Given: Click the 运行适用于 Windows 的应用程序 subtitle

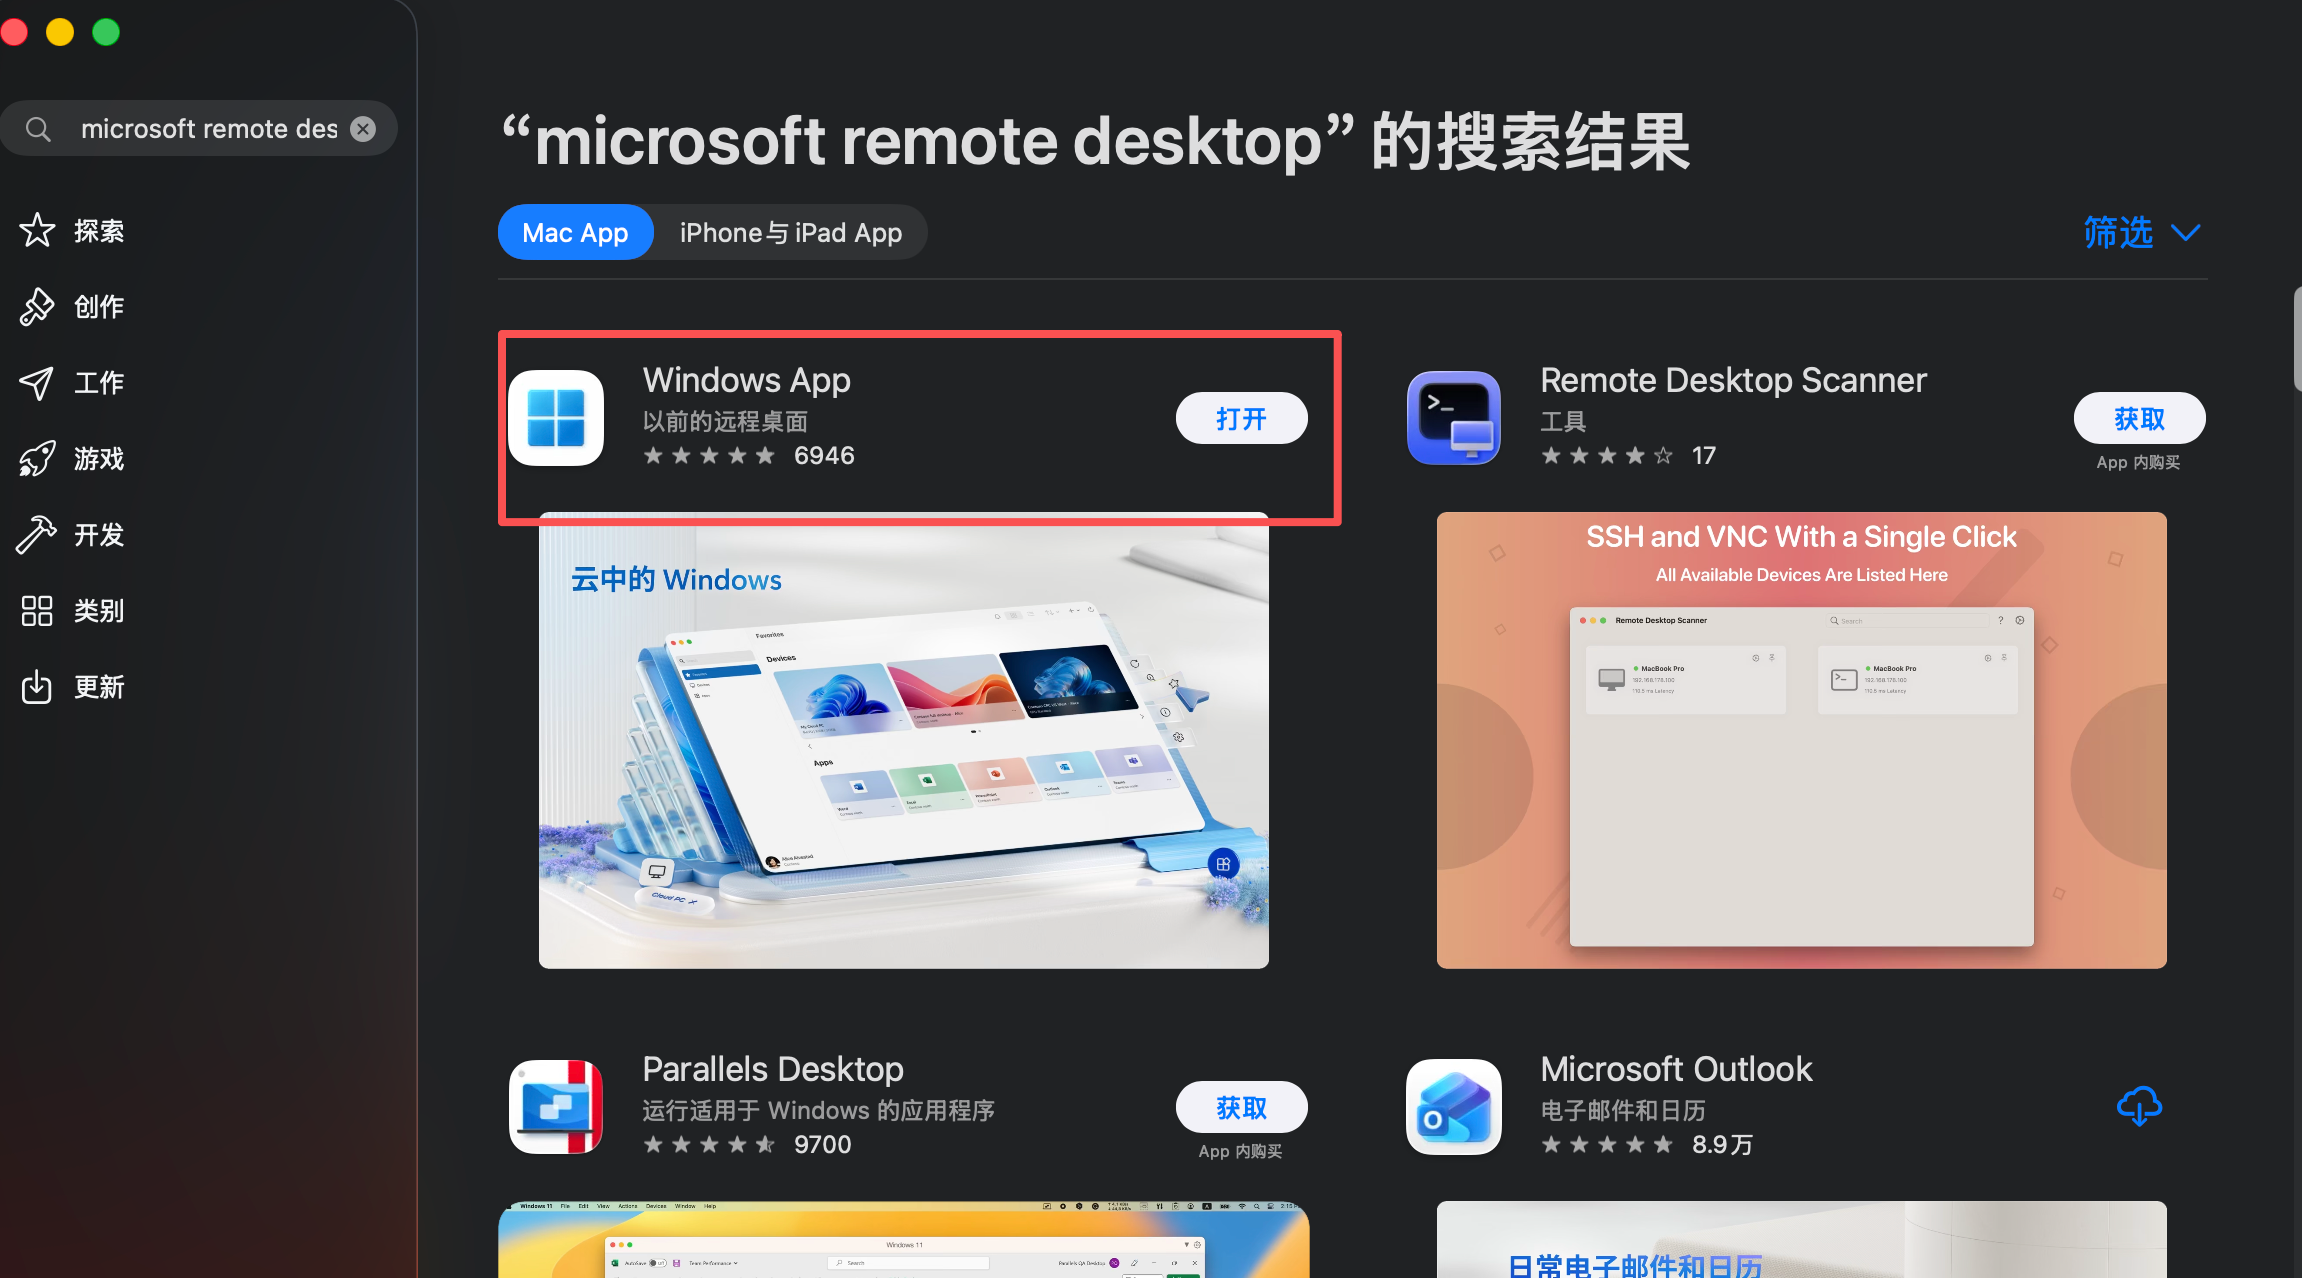Looking at the screenshot, I should coord(818,1110).
